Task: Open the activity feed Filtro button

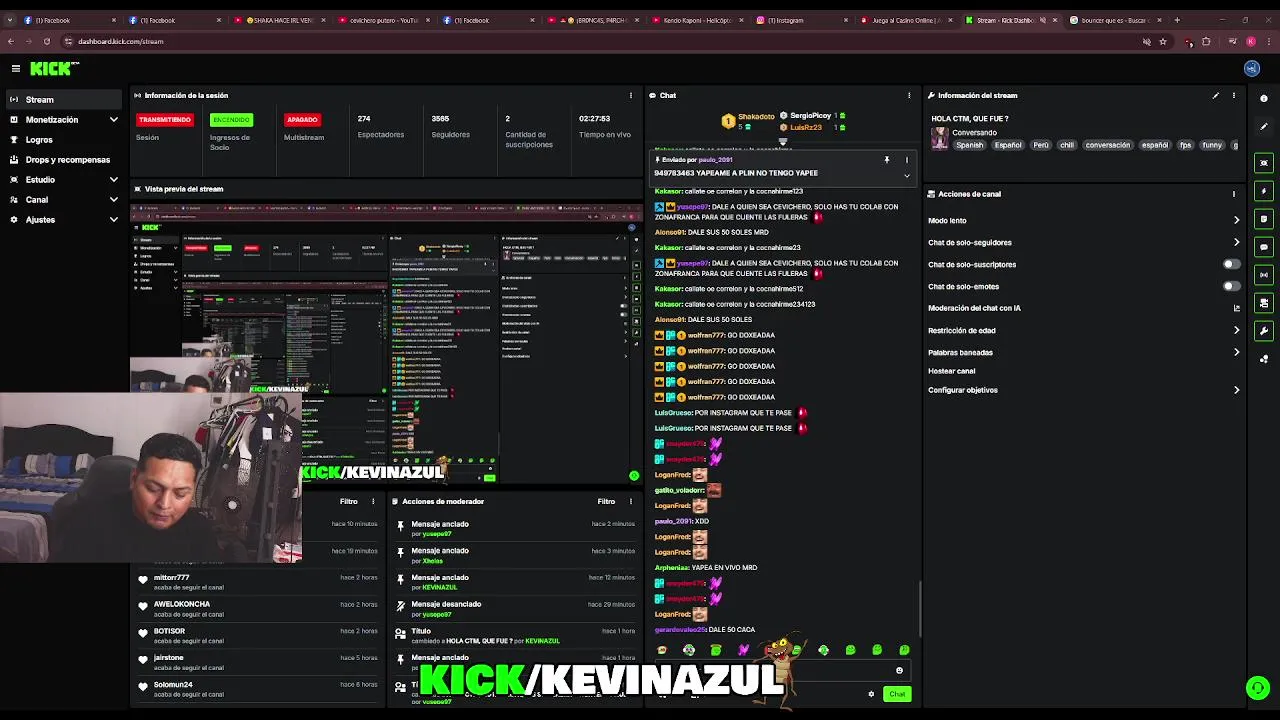Action: 348,502
